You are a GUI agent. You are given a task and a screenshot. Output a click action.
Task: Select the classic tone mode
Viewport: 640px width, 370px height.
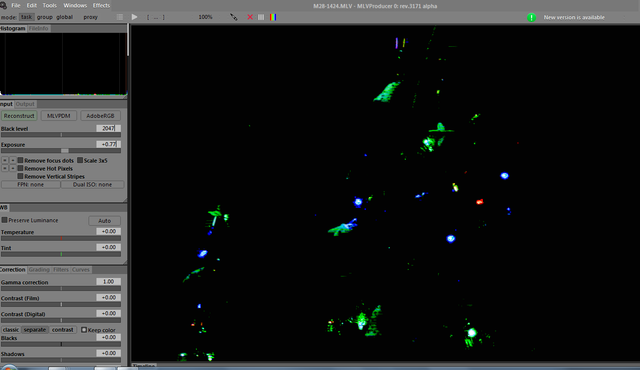(x=11, y=330)
